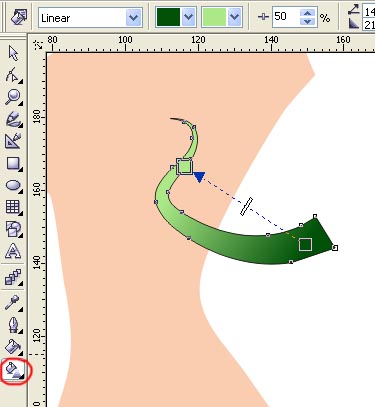Click the fill angle icon

point(354,10)
